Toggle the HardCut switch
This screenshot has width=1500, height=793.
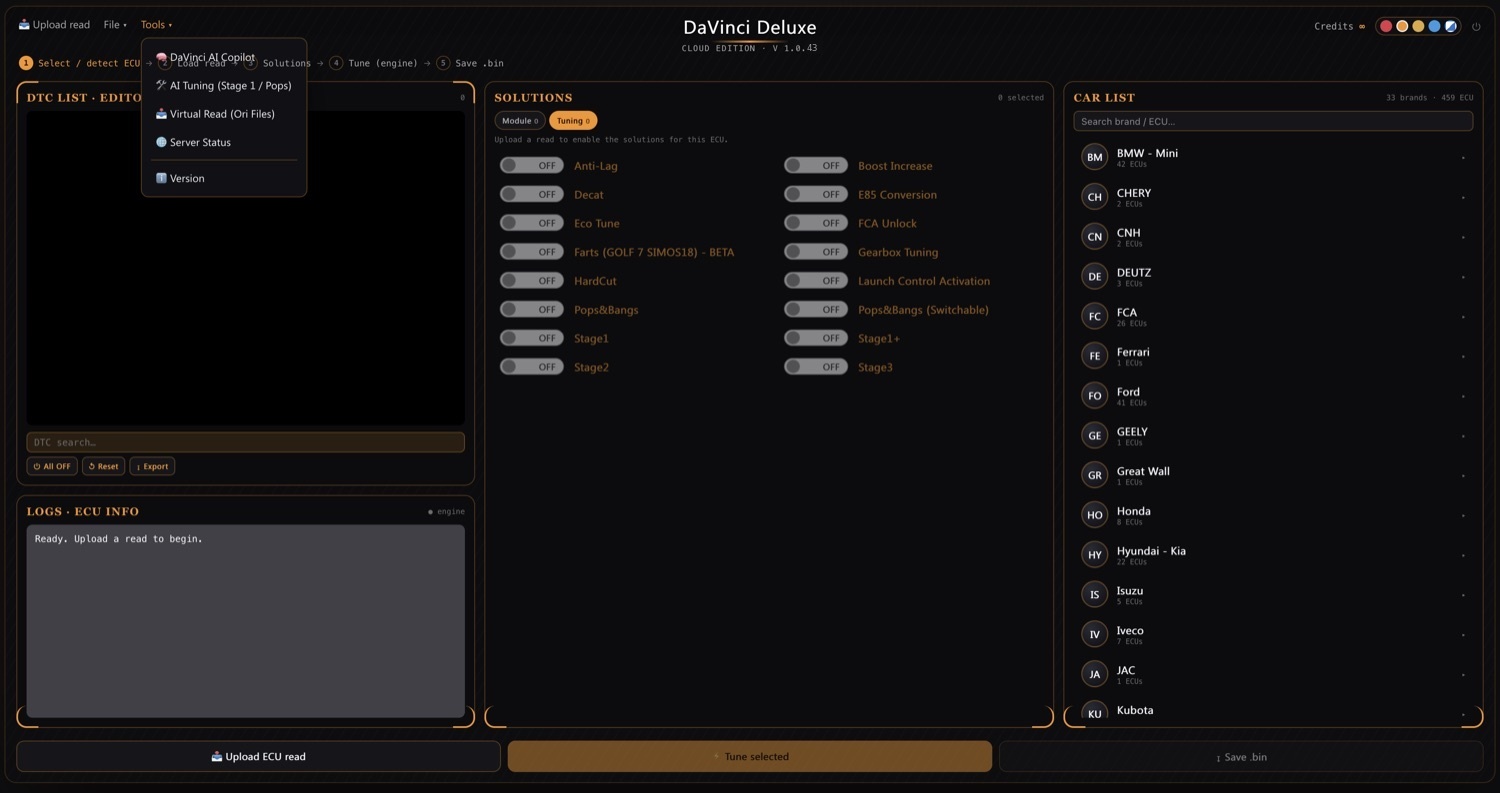(532, 281)
